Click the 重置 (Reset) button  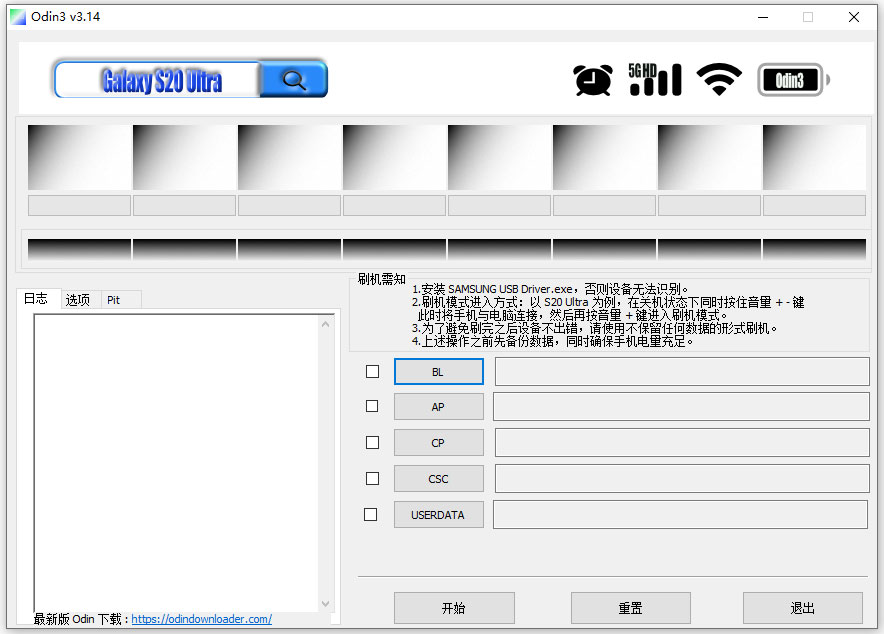[x=631, y=608]
